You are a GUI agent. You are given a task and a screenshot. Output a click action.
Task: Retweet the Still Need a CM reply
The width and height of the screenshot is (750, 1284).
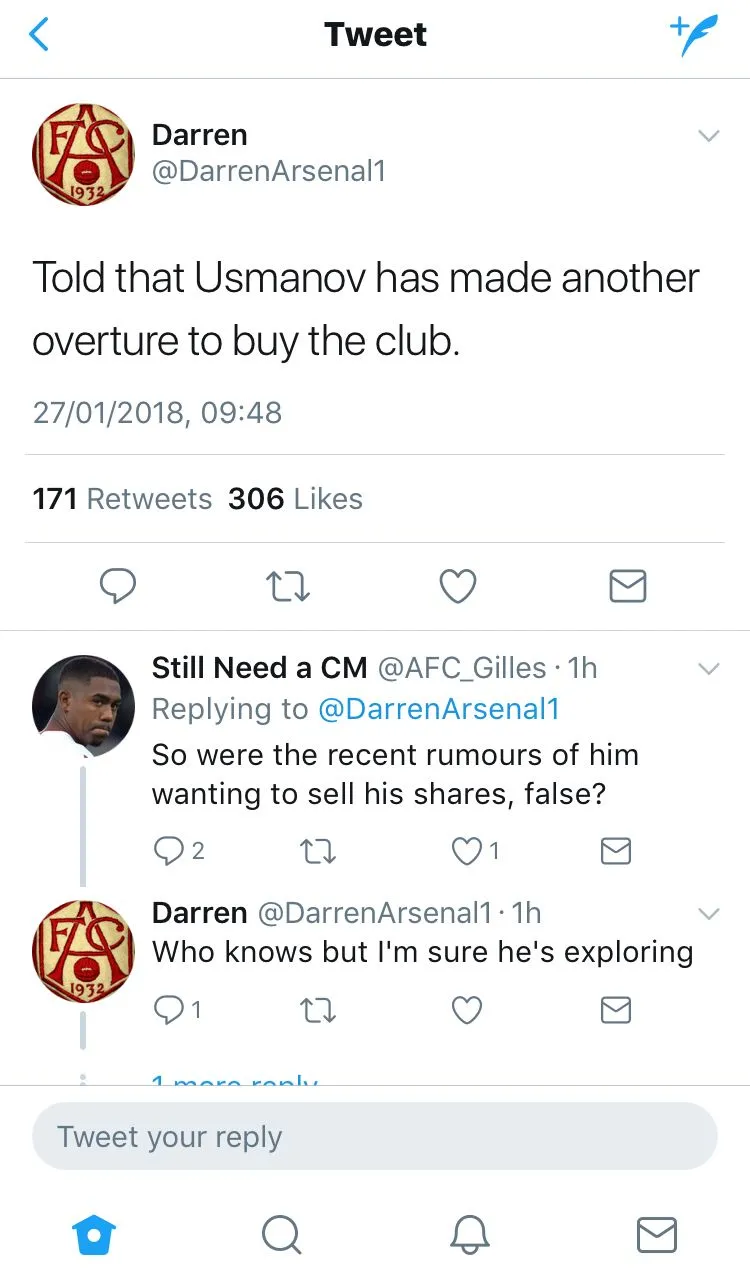[317, 851]
